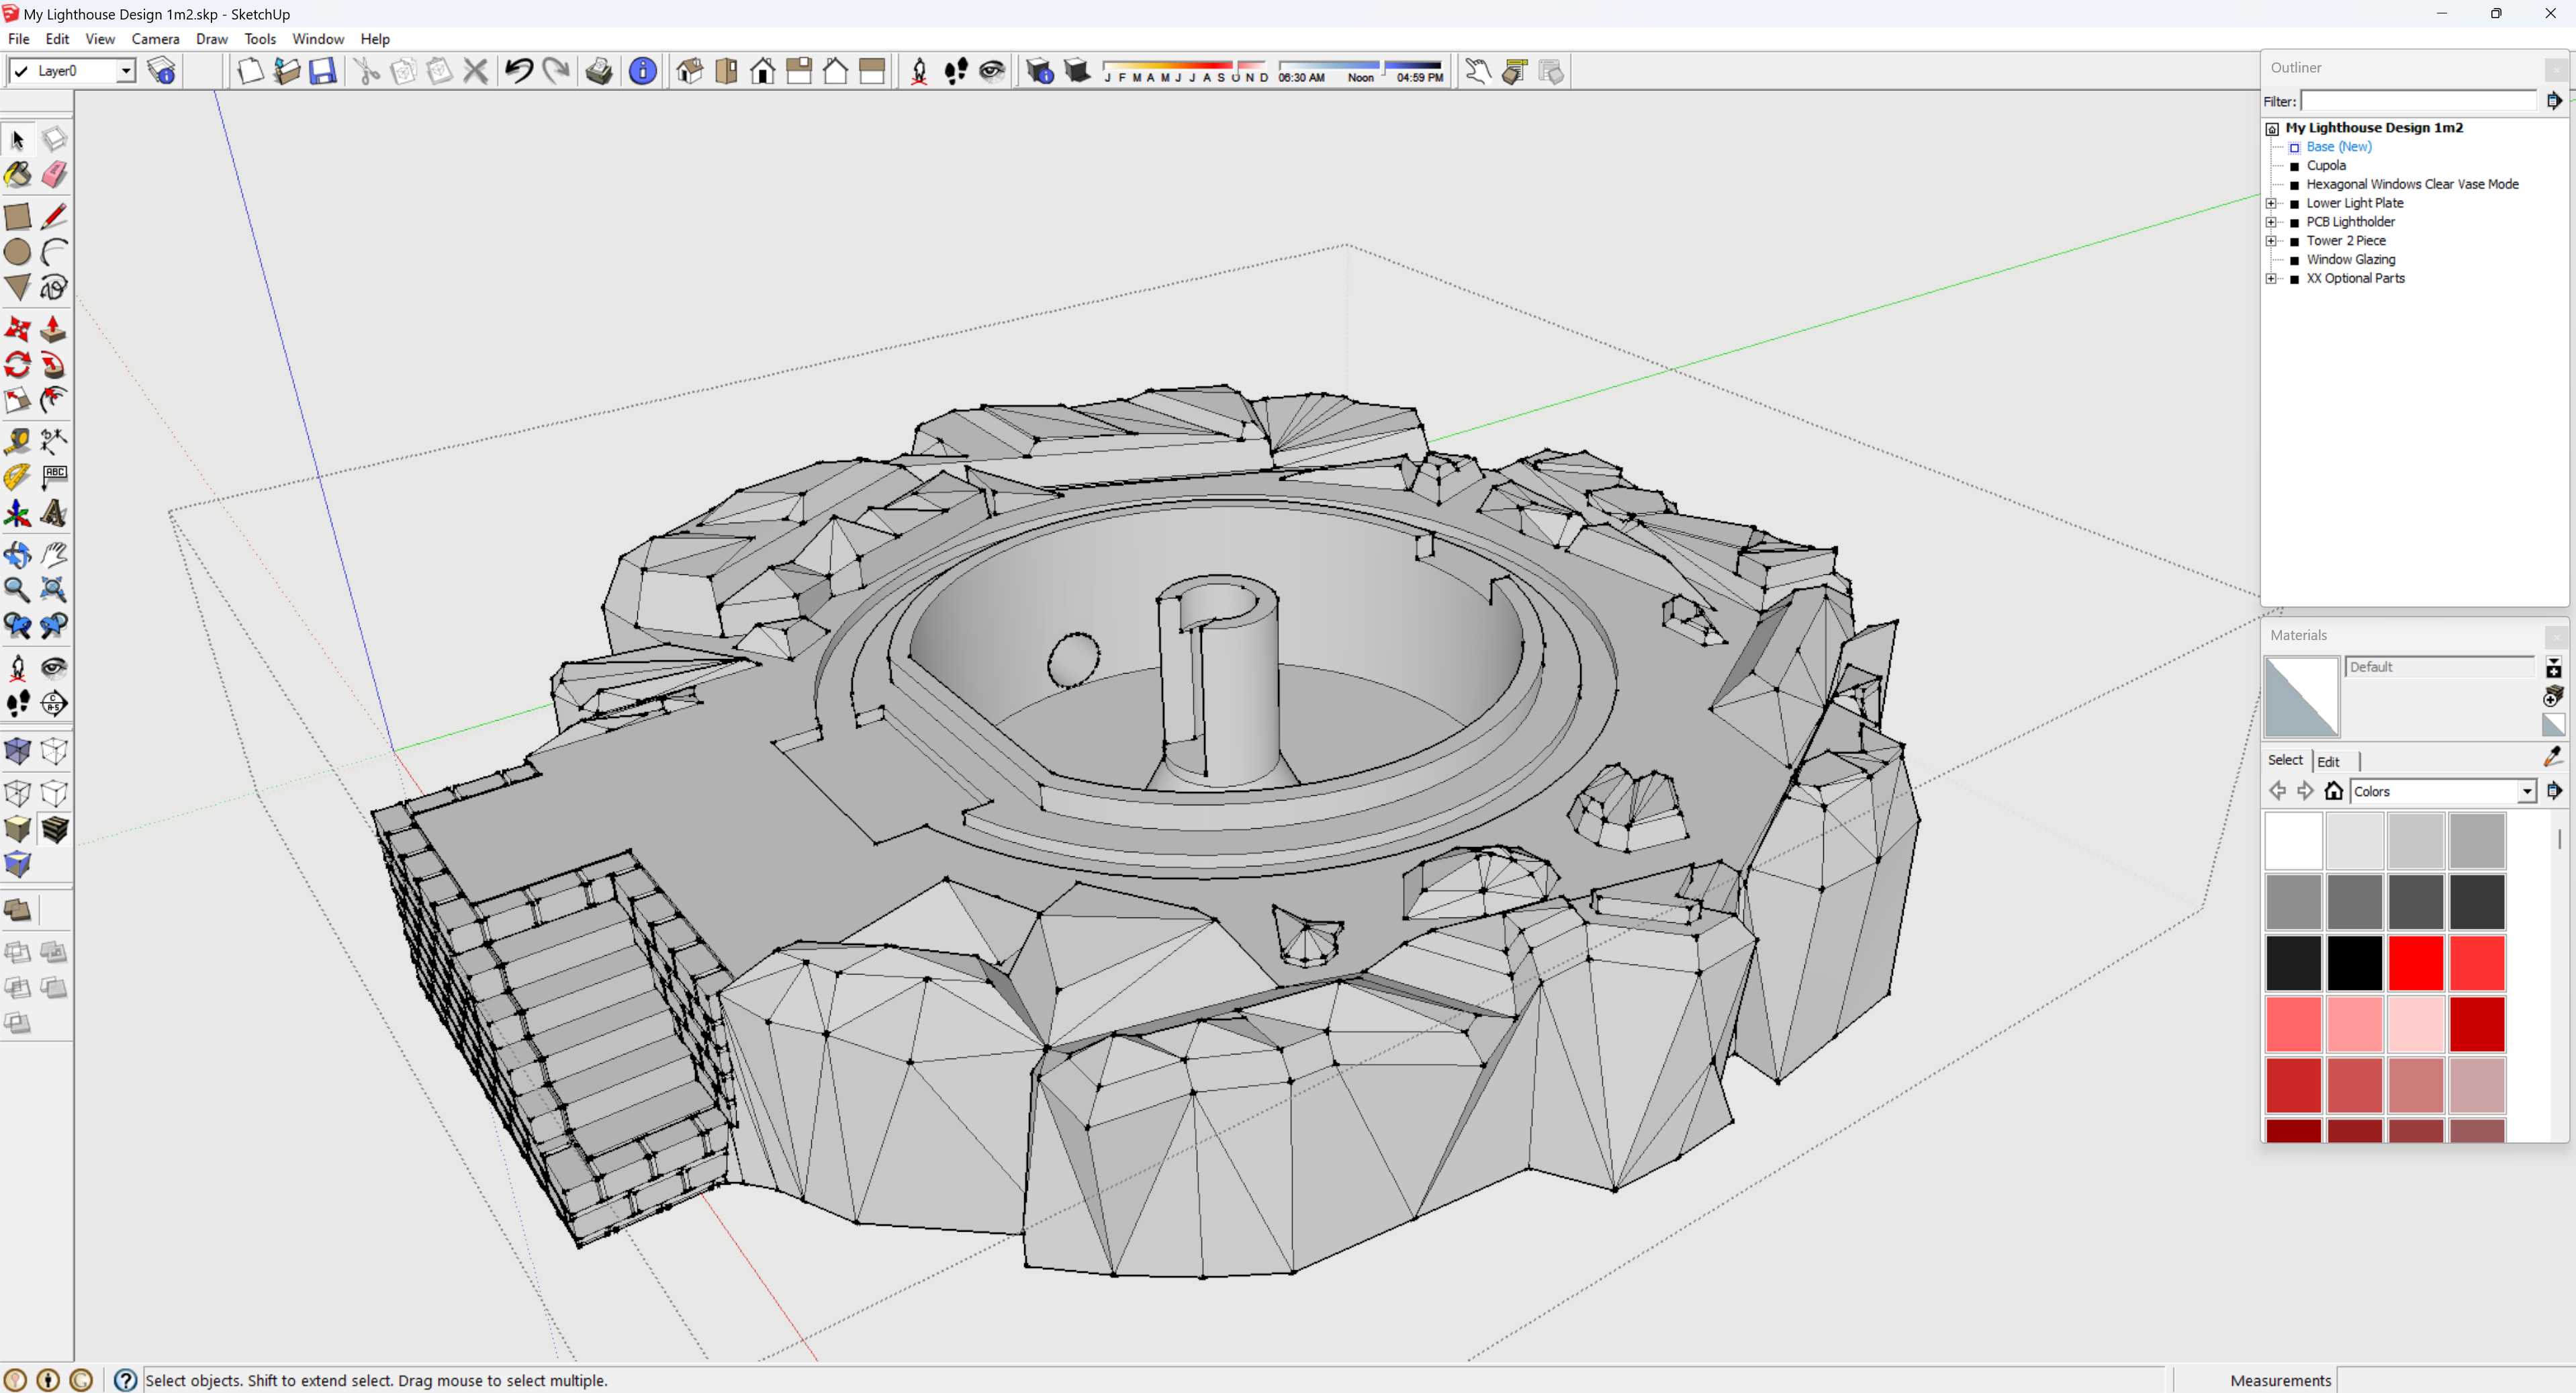
Task: Activate the Push/Pull tool
Action: 54,329
